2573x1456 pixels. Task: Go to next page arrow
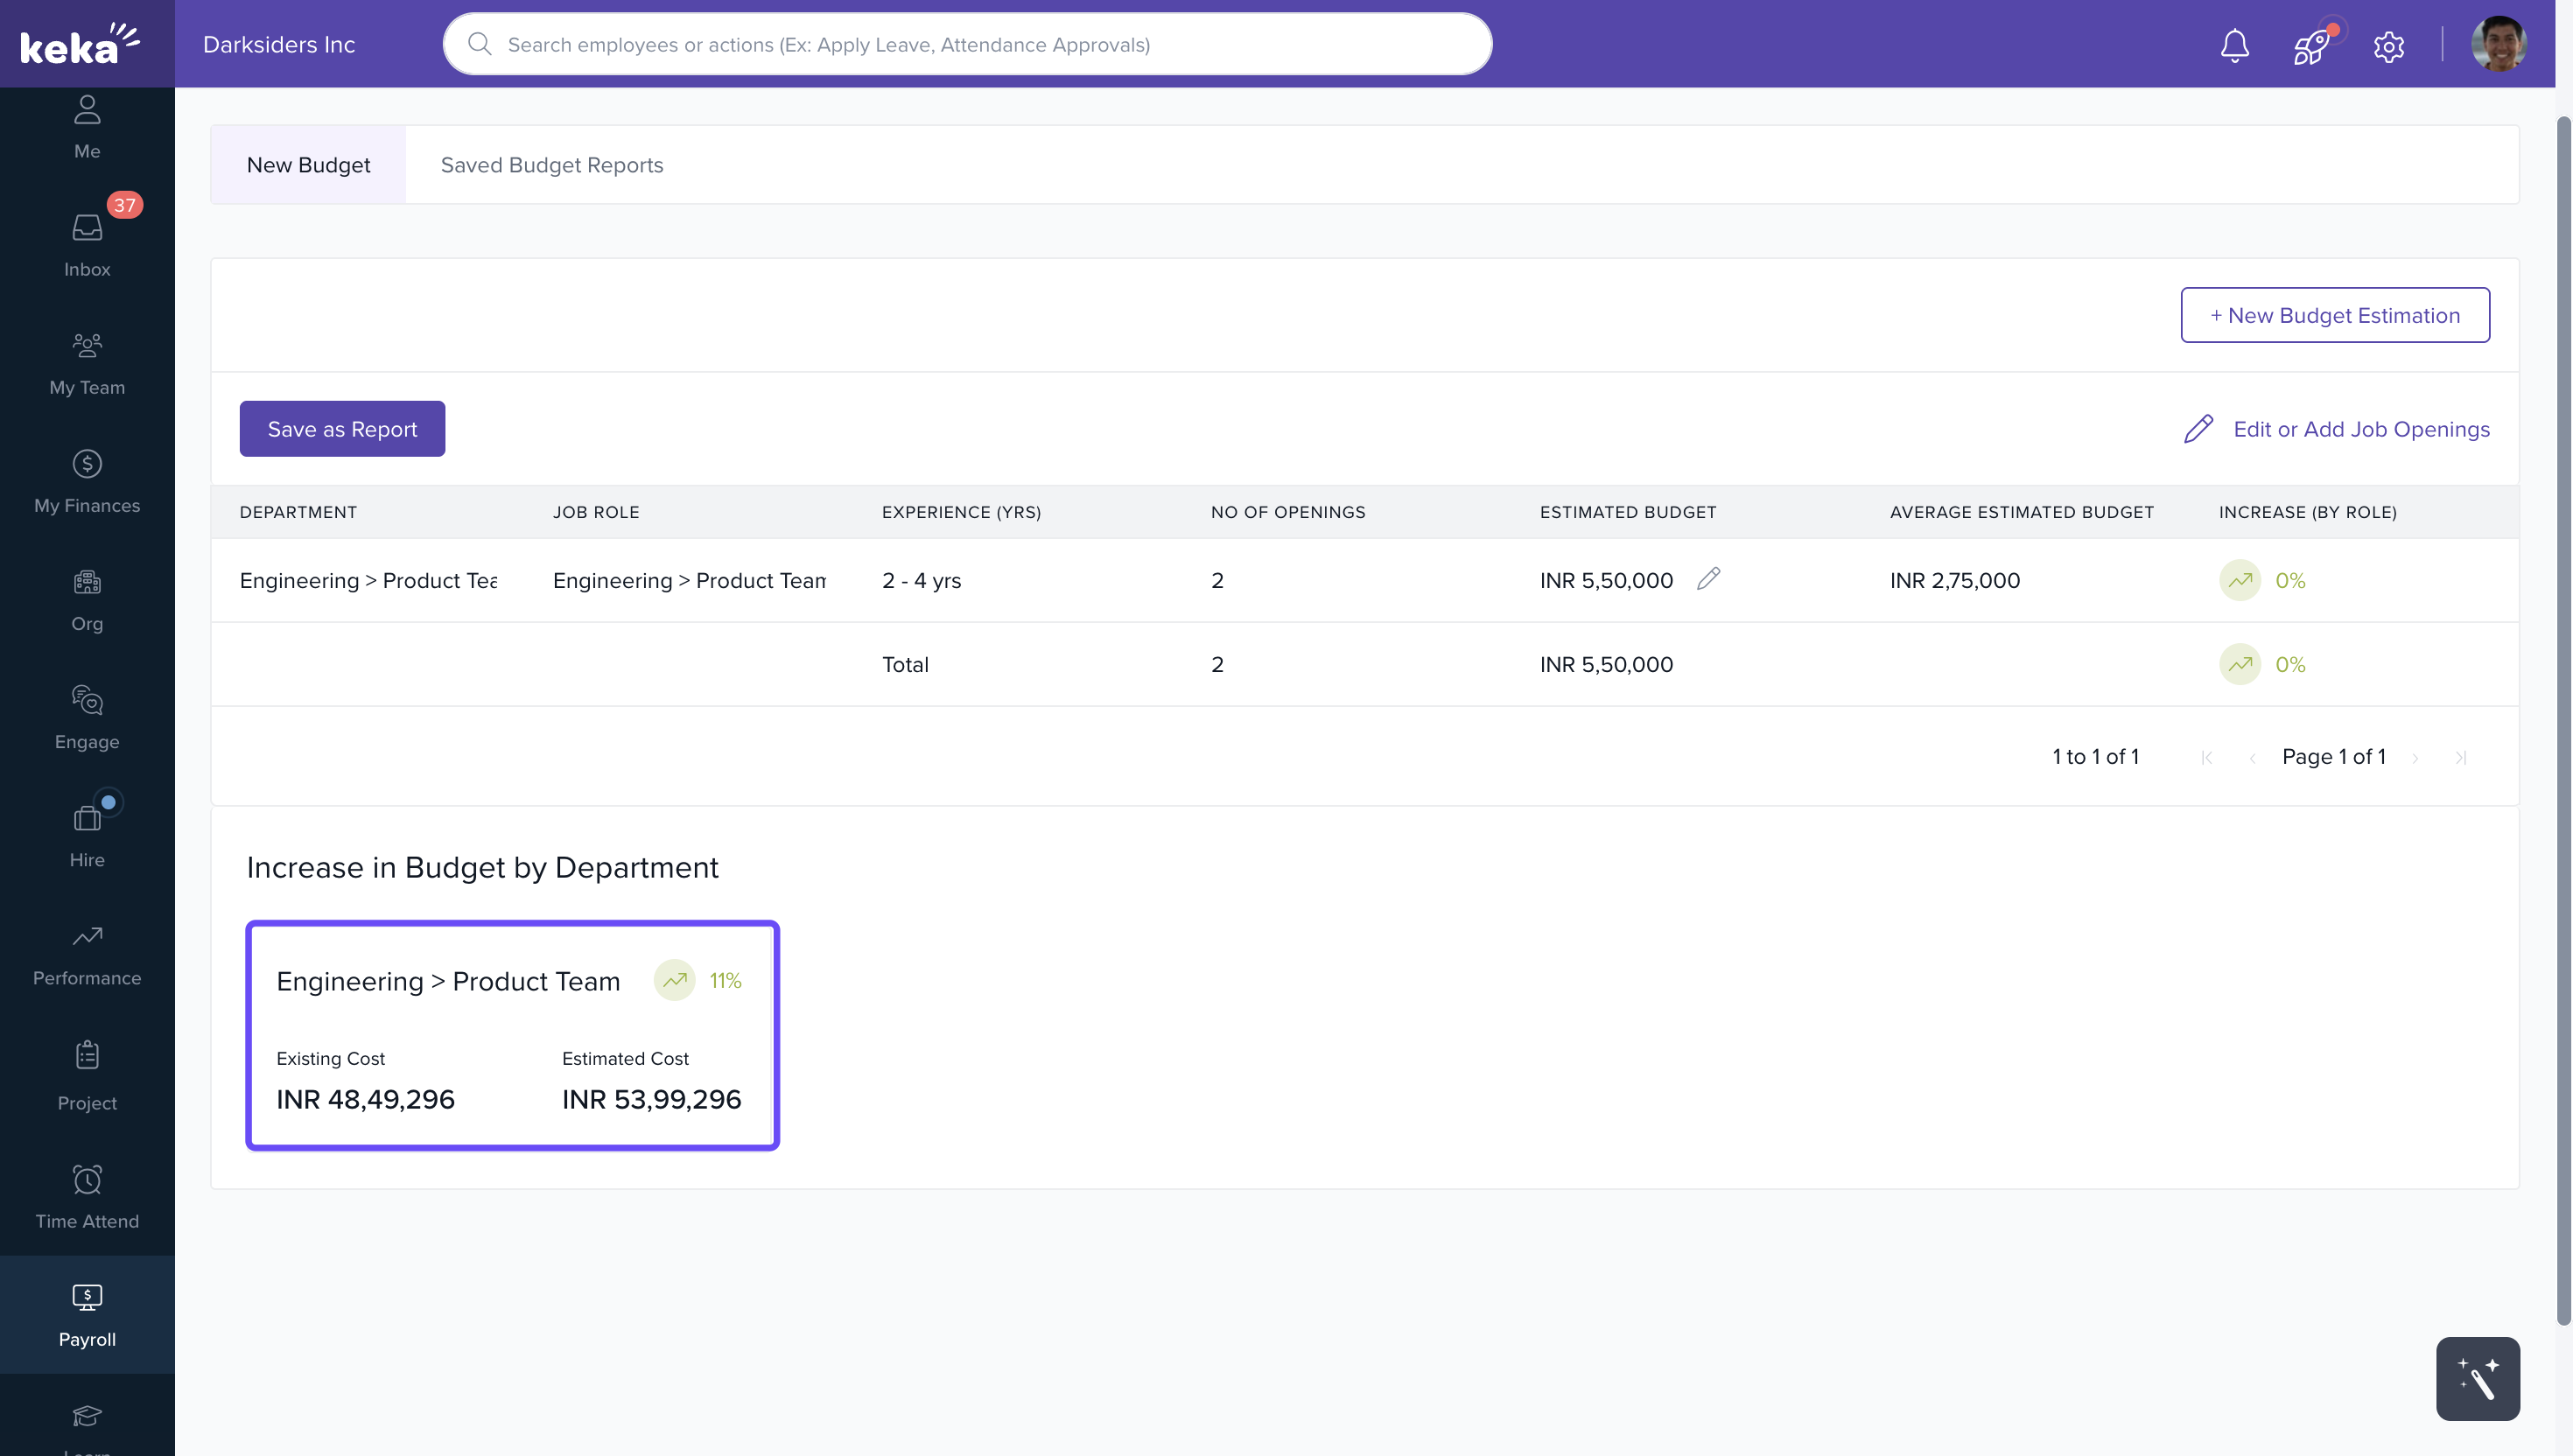[2415, 758]
